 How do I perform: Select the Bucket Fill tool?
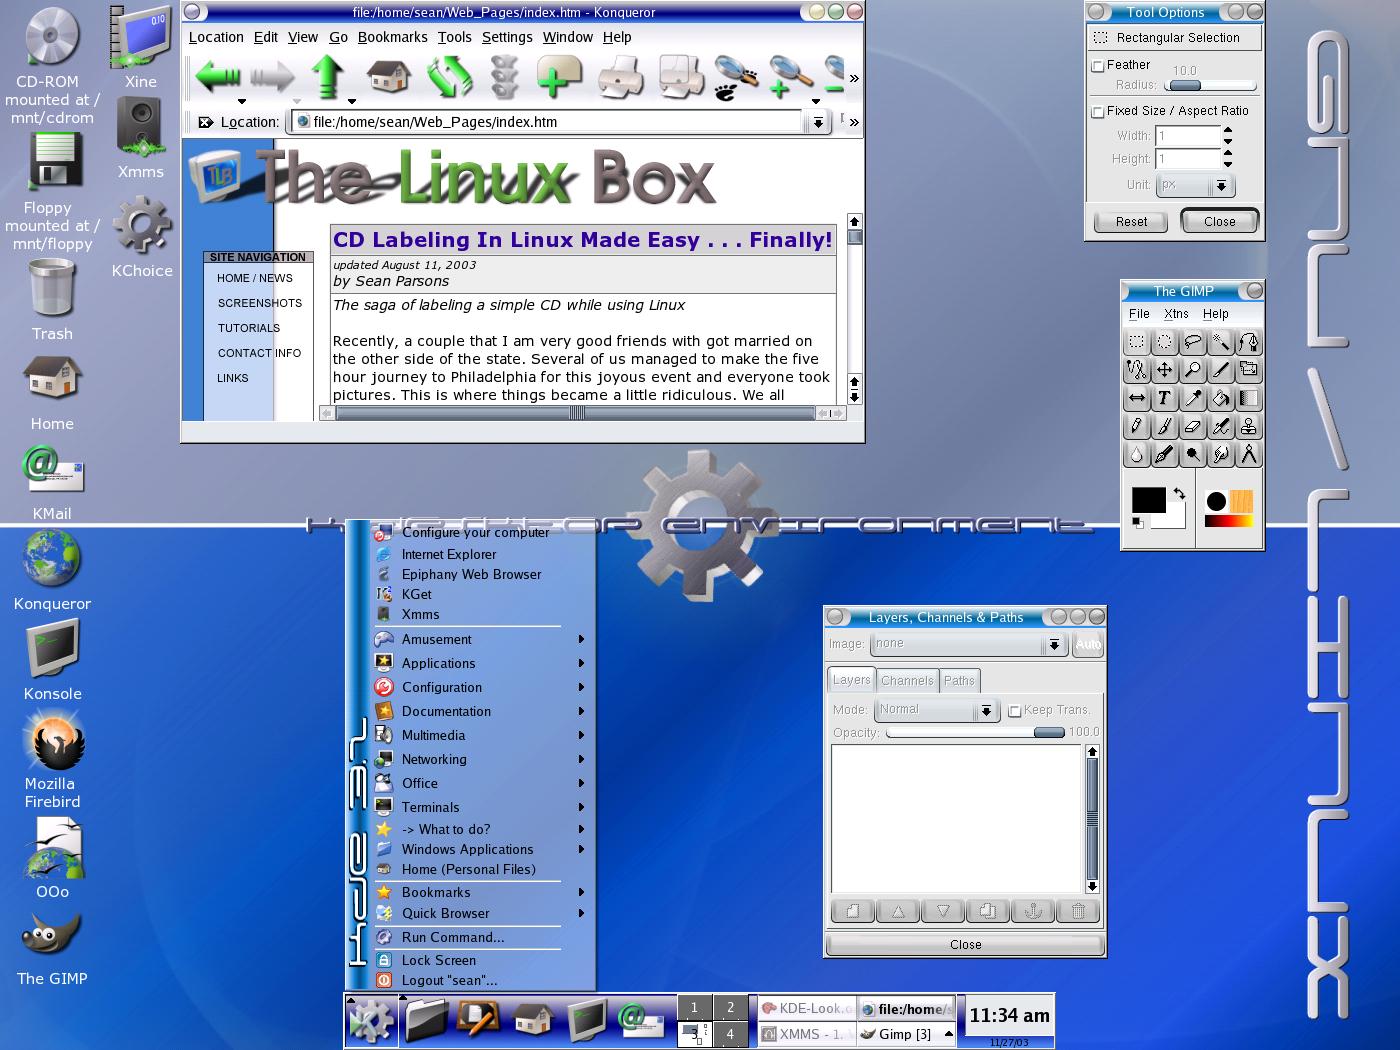[x=1221, y=398]
